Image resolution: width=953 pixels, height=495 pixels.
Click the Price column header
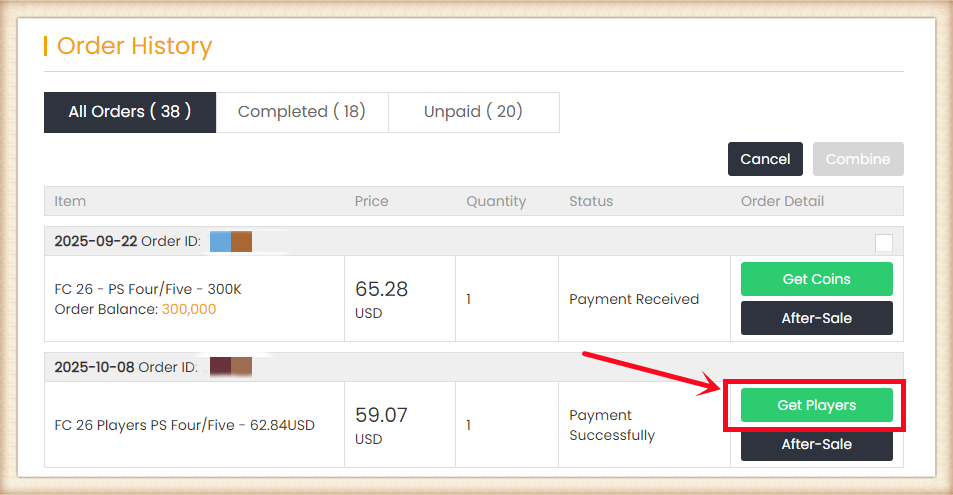371,201
